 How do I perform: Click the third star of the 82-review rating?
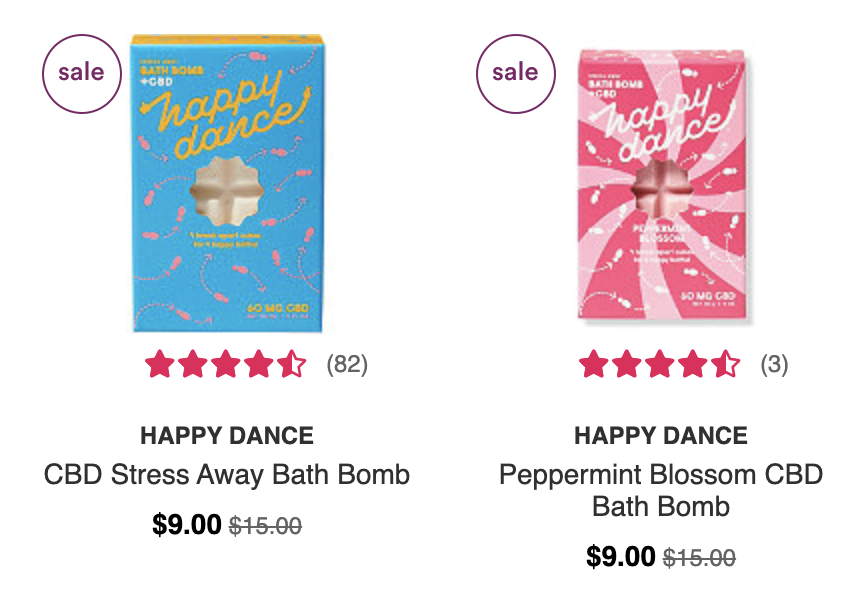click(225, 364)
